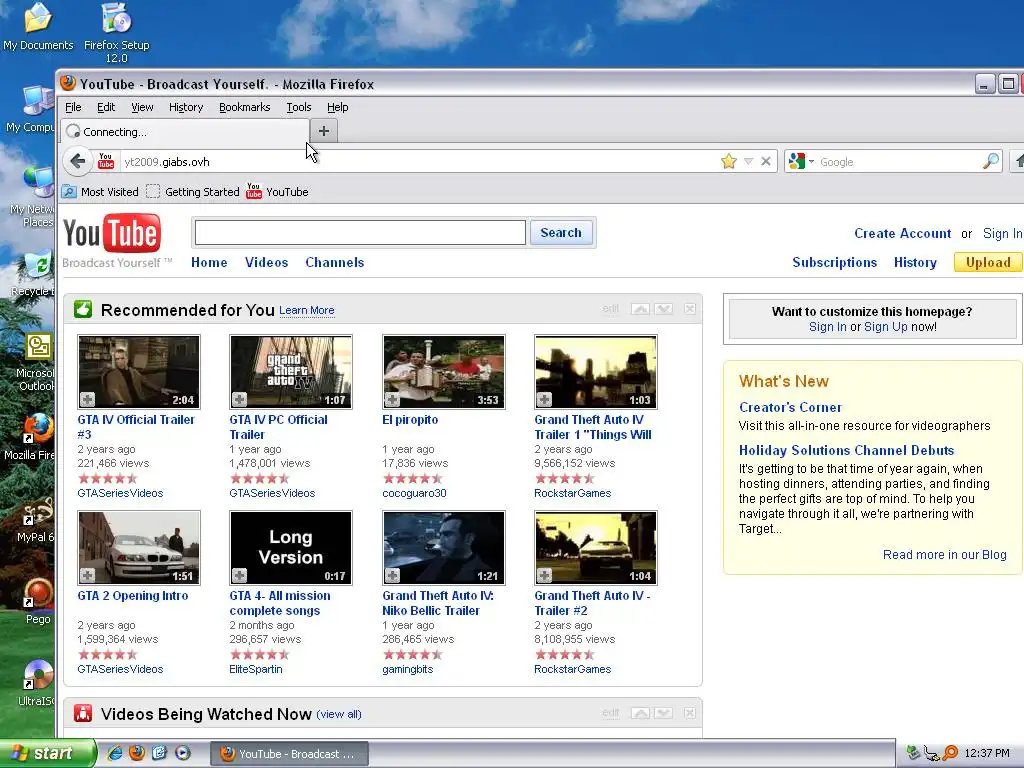Open the YouTube bookmark in bookmarks toolbar
This screenshot has width=1024, height=768.
(277, 191)
